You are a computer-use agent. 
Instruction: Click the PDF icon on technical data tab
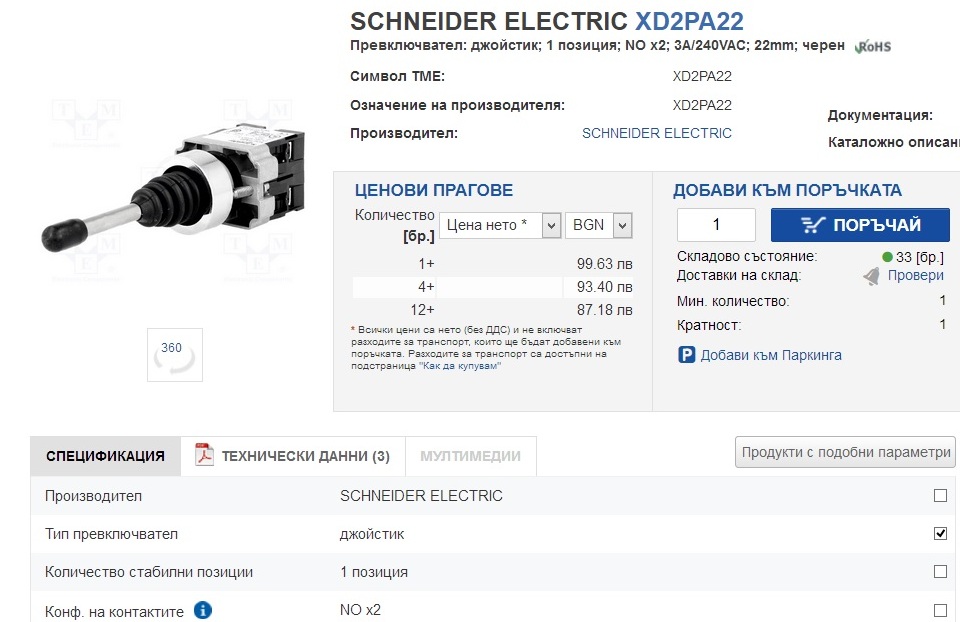click(x=205, y=455)
